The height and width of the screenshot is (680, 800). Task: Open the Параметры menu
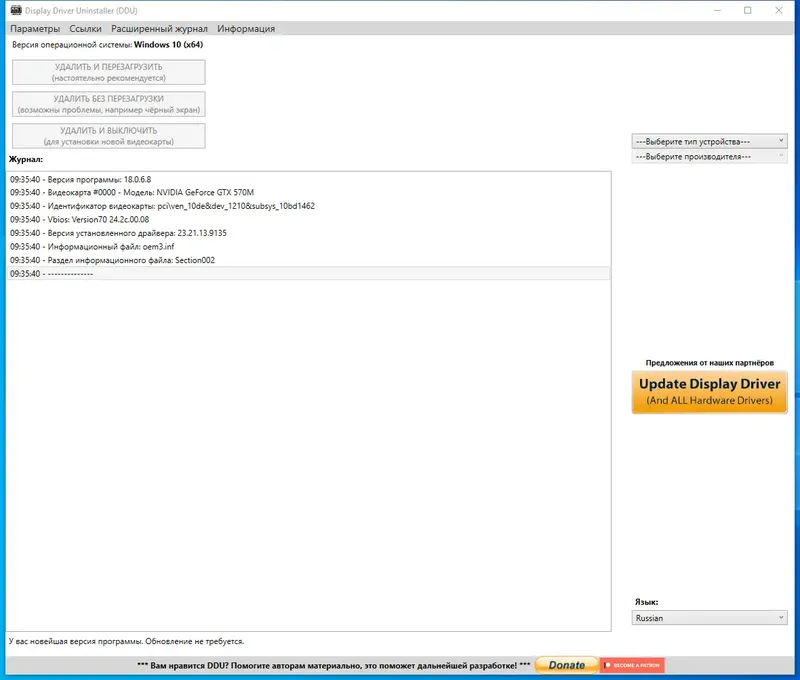click(x=33, y=29)
